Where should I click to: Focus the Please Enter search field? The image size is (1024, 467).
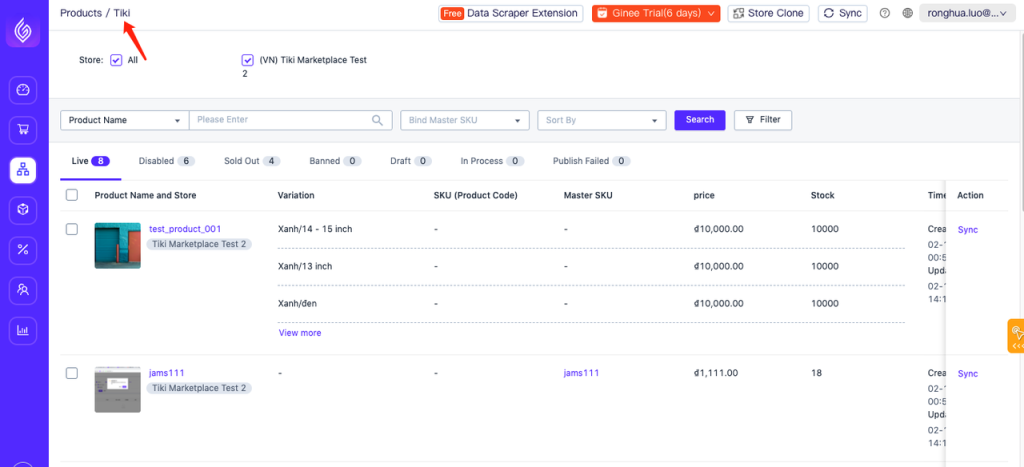click(x=281, y=120)
